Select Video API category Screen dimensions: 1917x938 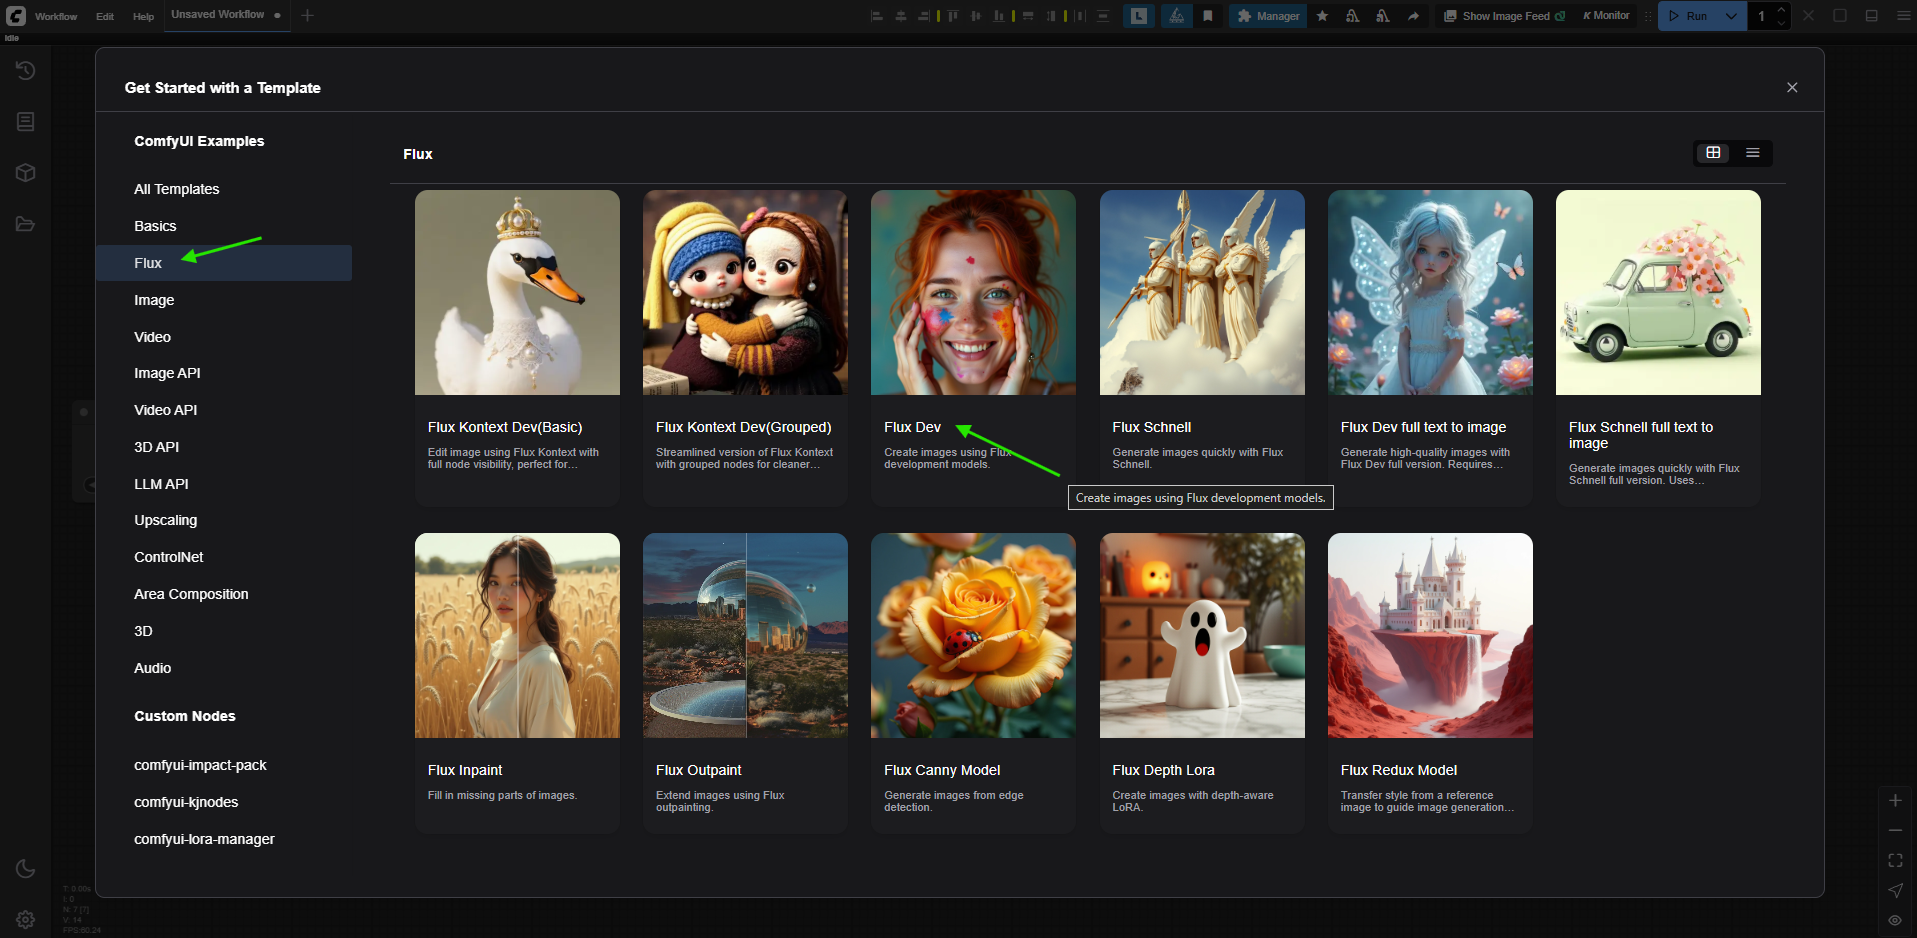pos(224,410)
